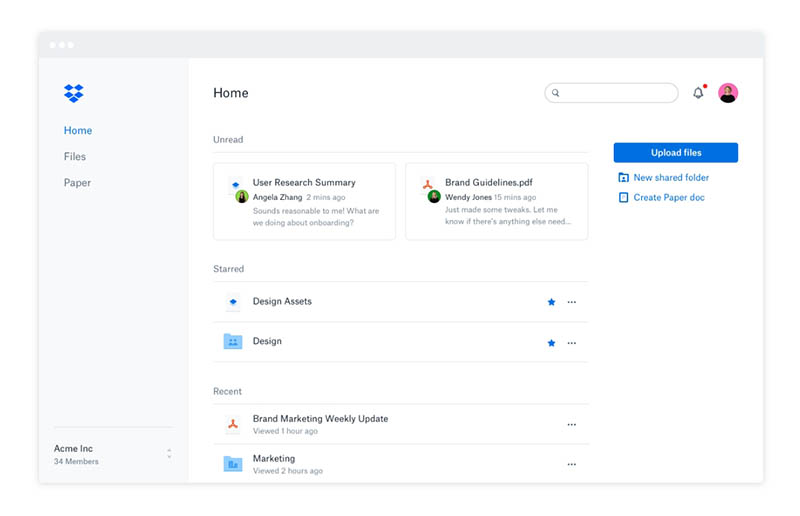Click the Design Assets Paper doc icon
The image size is (800, 516).
[x=233, y=302]
